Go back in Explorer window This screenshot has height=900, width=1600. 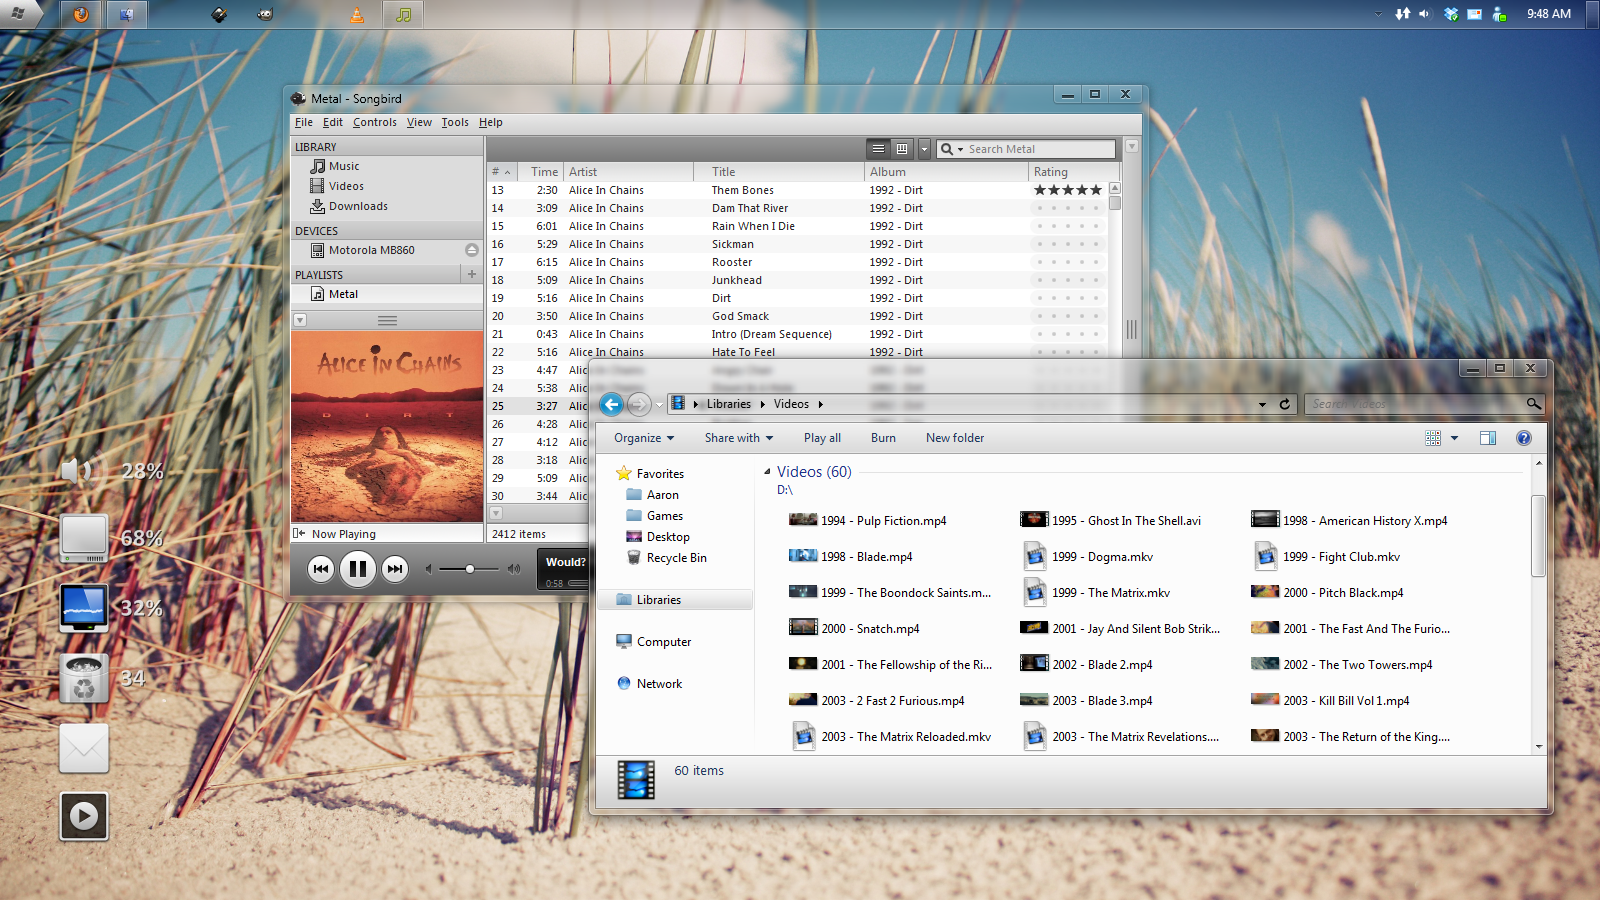612,404
